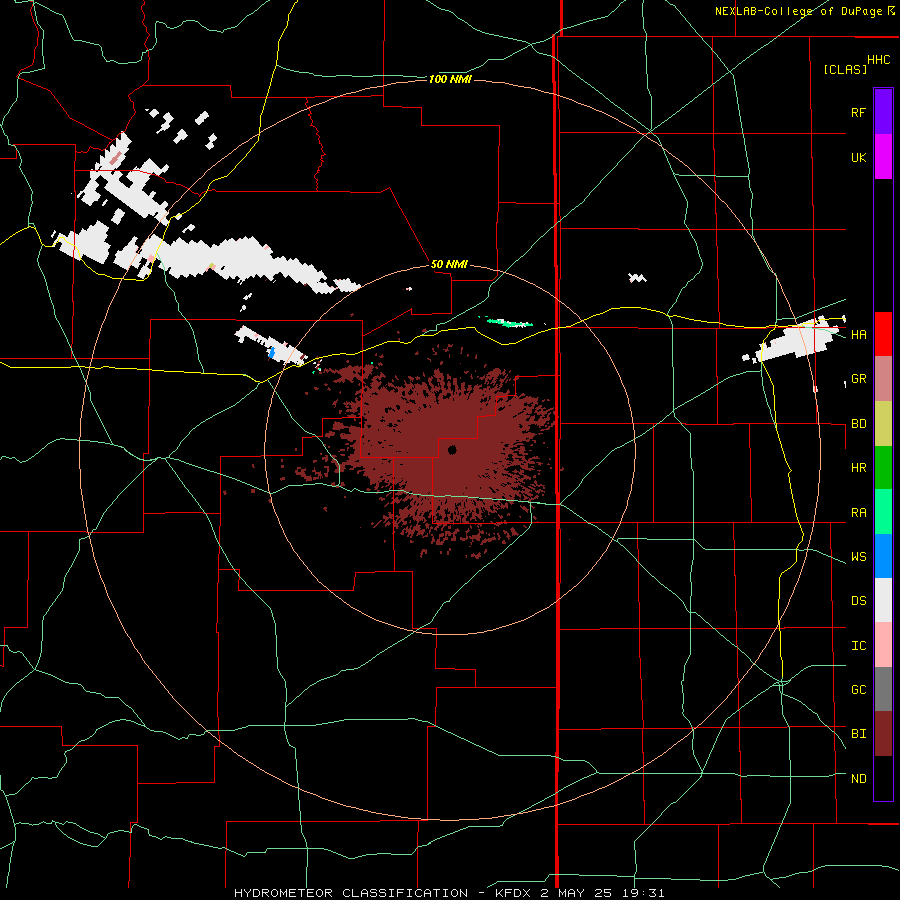The image size is (900, 900).
Task: Click the IC pink legend color block
Action: coord(883,645)
